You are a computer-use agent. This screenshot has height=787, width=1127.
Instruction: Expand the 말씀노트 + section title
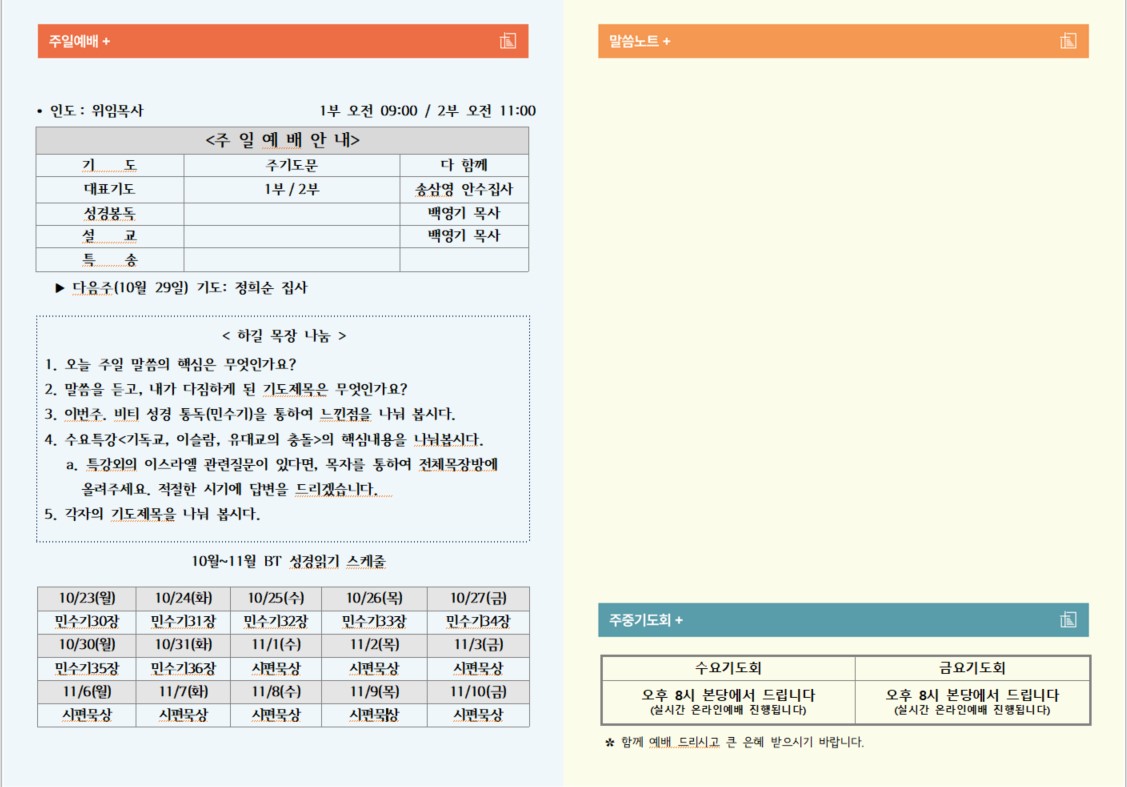(640, 41)
